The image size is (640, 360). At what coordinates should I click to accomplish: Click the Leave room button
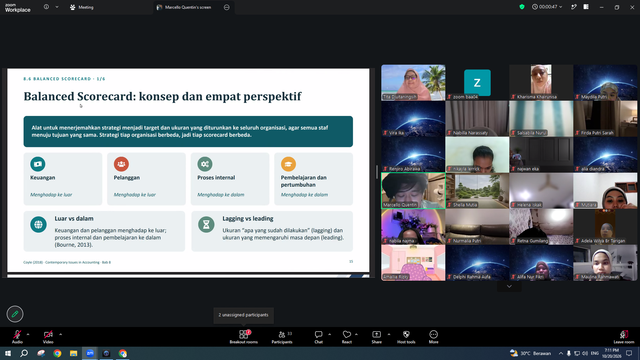pyautogui.click(x=624, y=337)
